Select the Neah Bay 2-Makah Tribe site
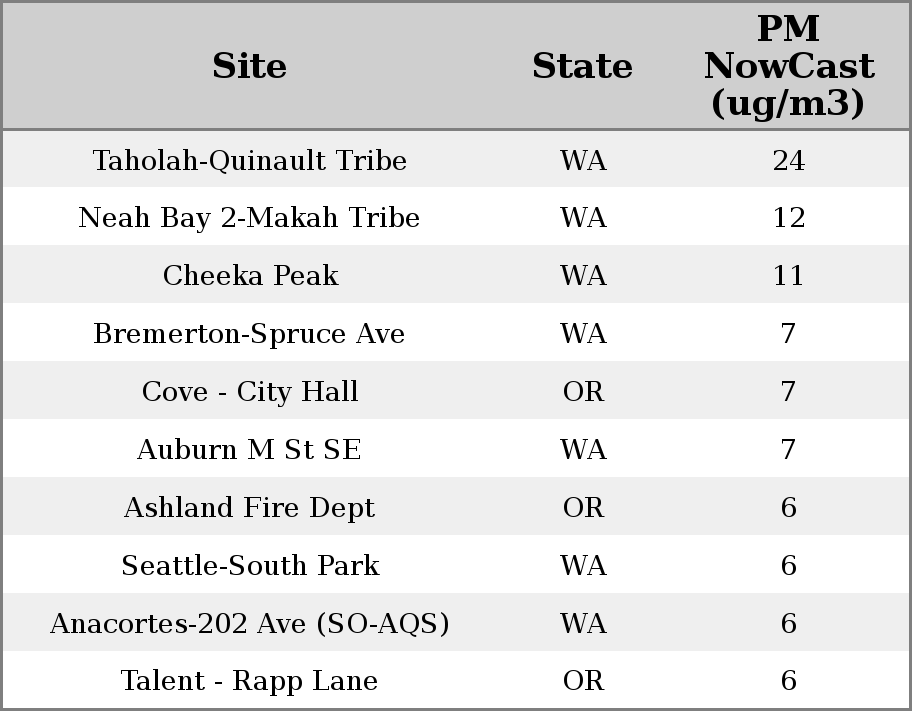The height and width of the screenshot is (711, 912). tap(249, 218)
